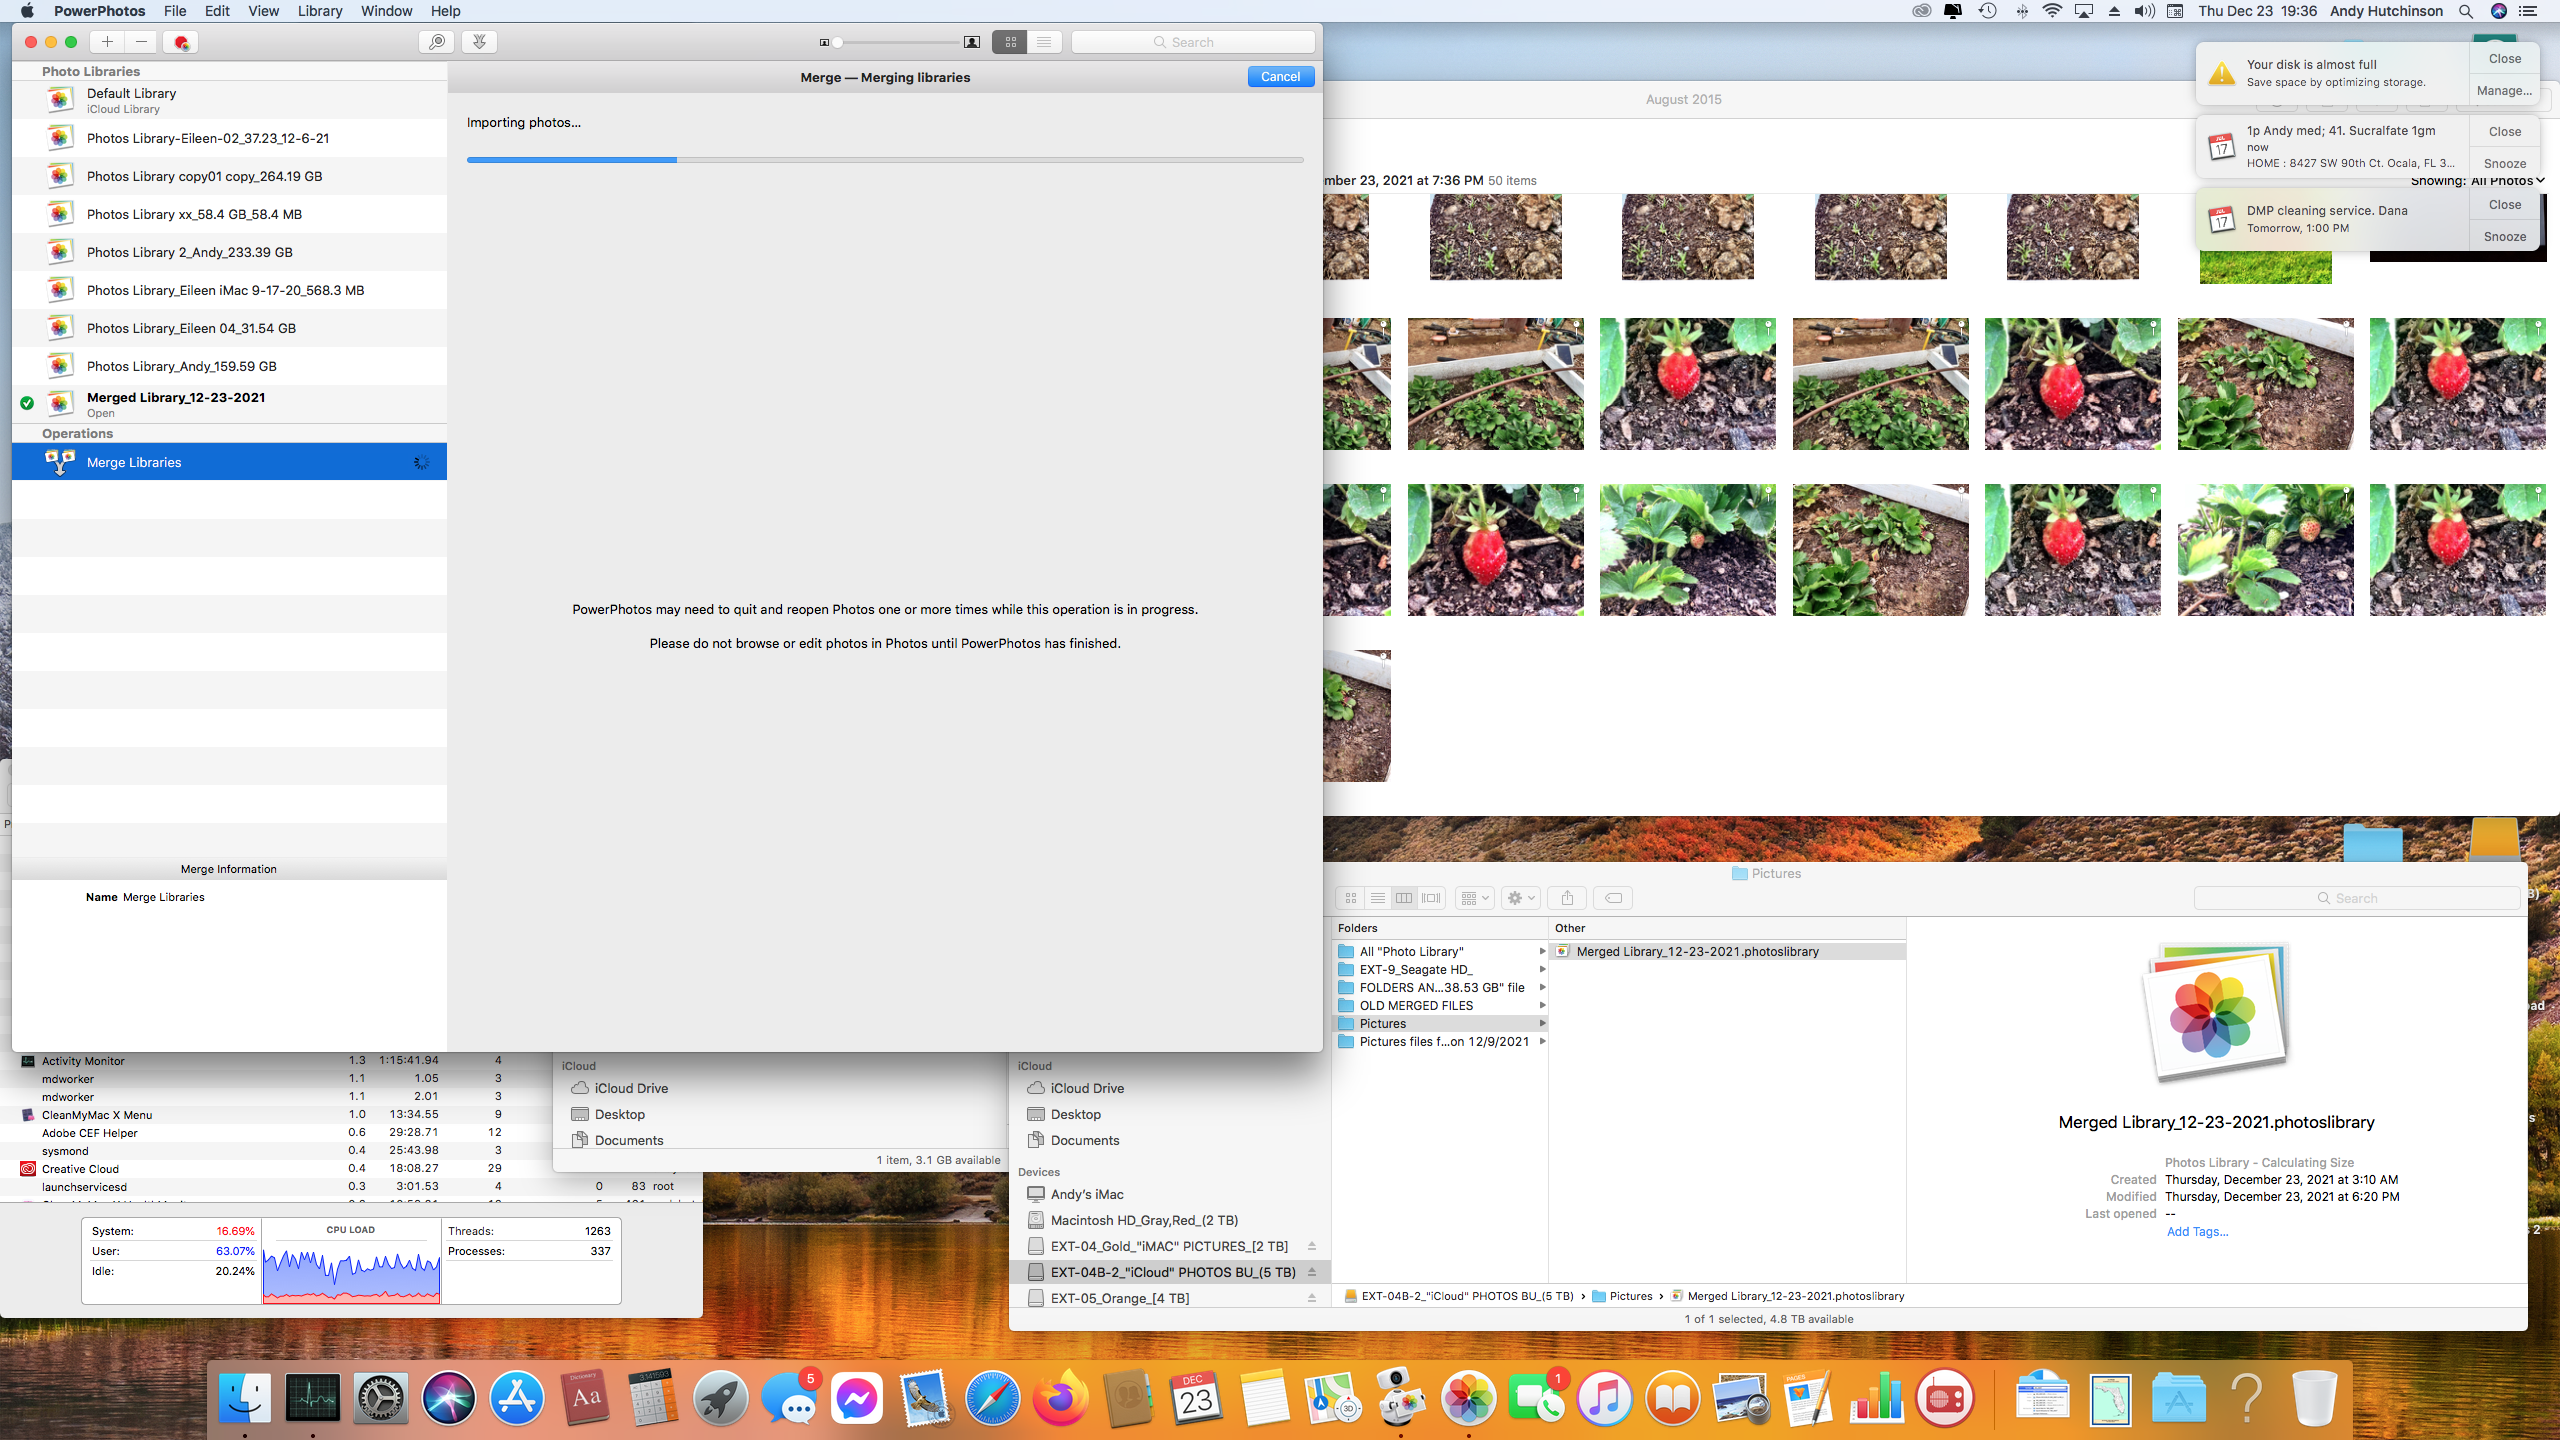Click the remove library minus button

142,42
